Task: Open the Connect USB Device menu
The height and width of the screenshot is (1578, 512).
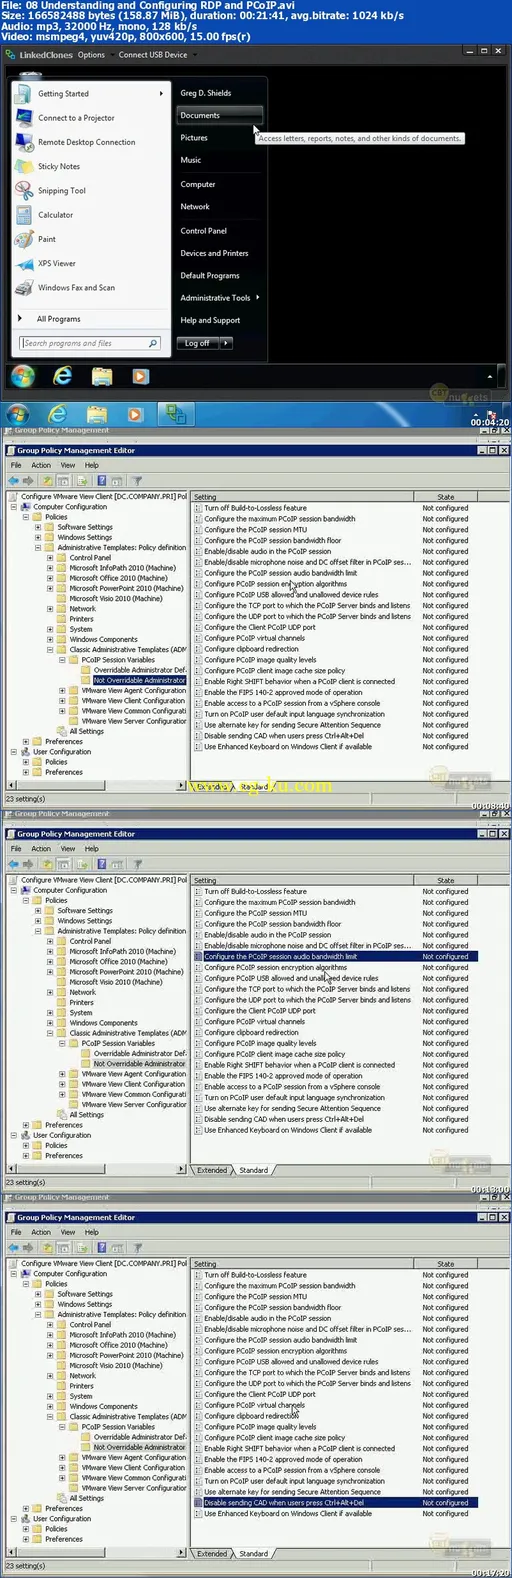Action: pos(153,55)
